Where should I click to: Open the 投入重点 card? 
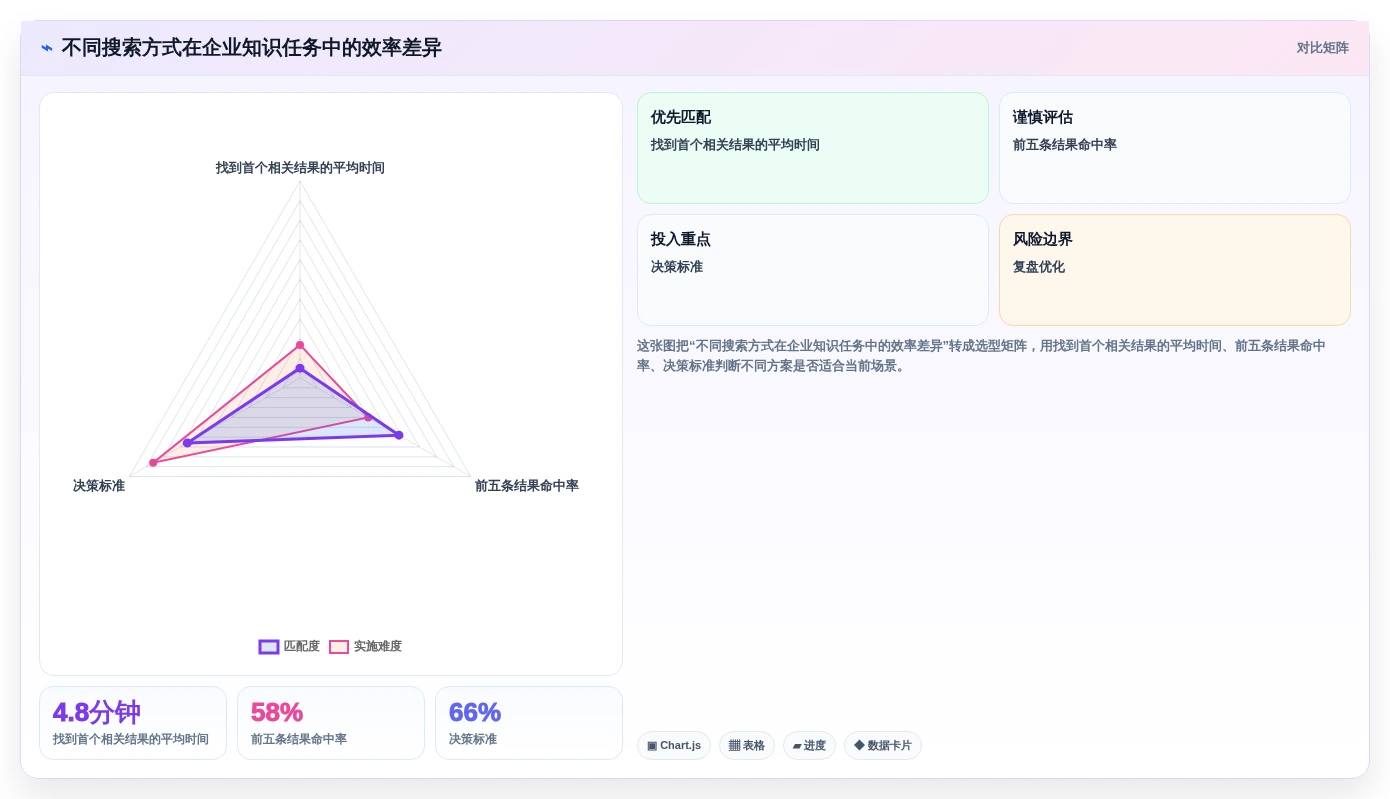(x=812, y=270)
